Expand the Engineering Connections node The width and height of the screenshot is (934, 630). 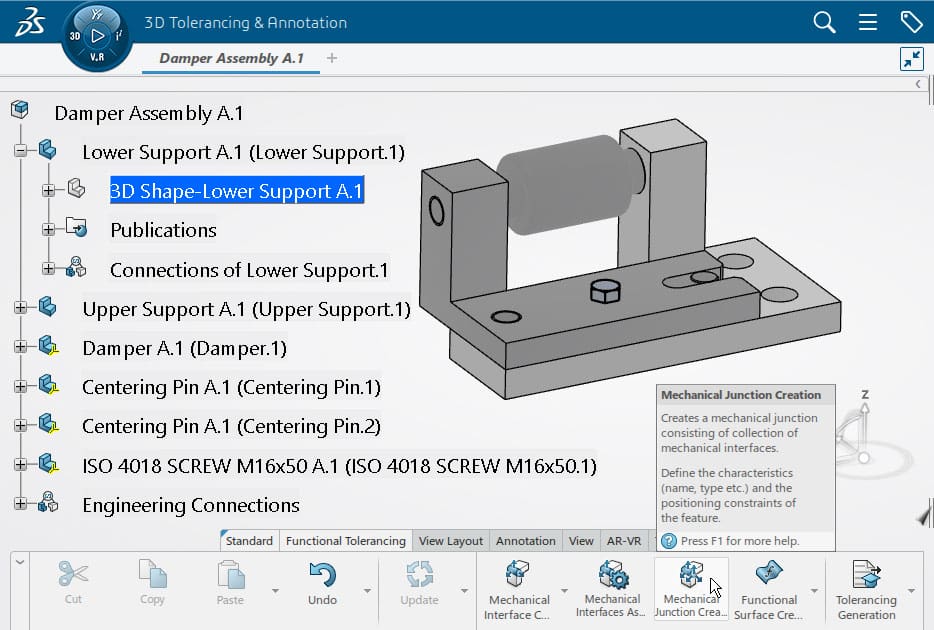[21, 504]
